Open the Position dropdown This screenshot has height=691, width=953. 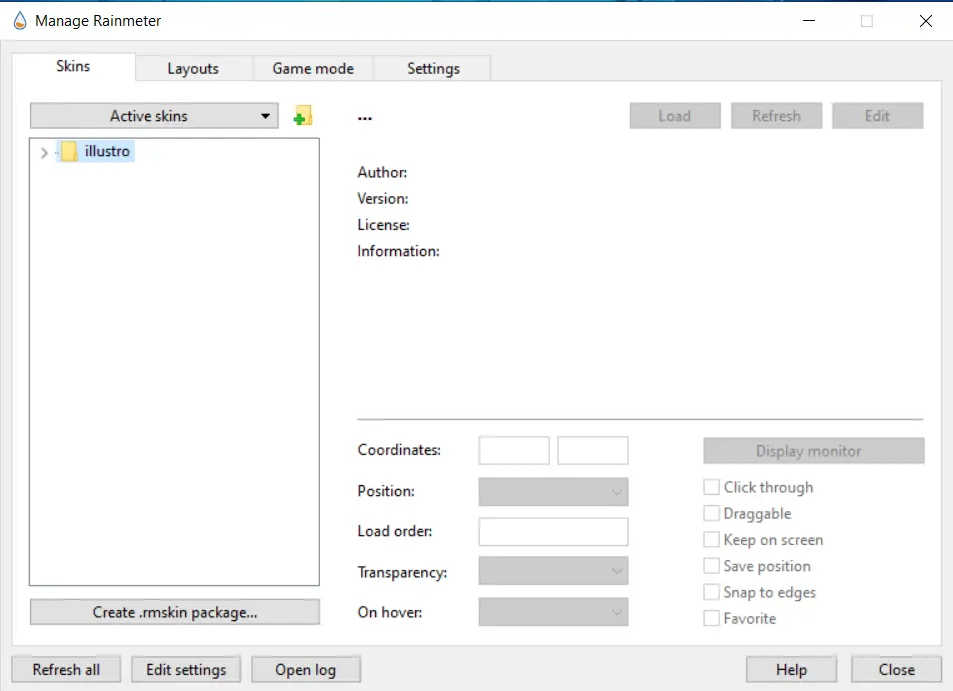pyautogui.click(x=553, y=492)
